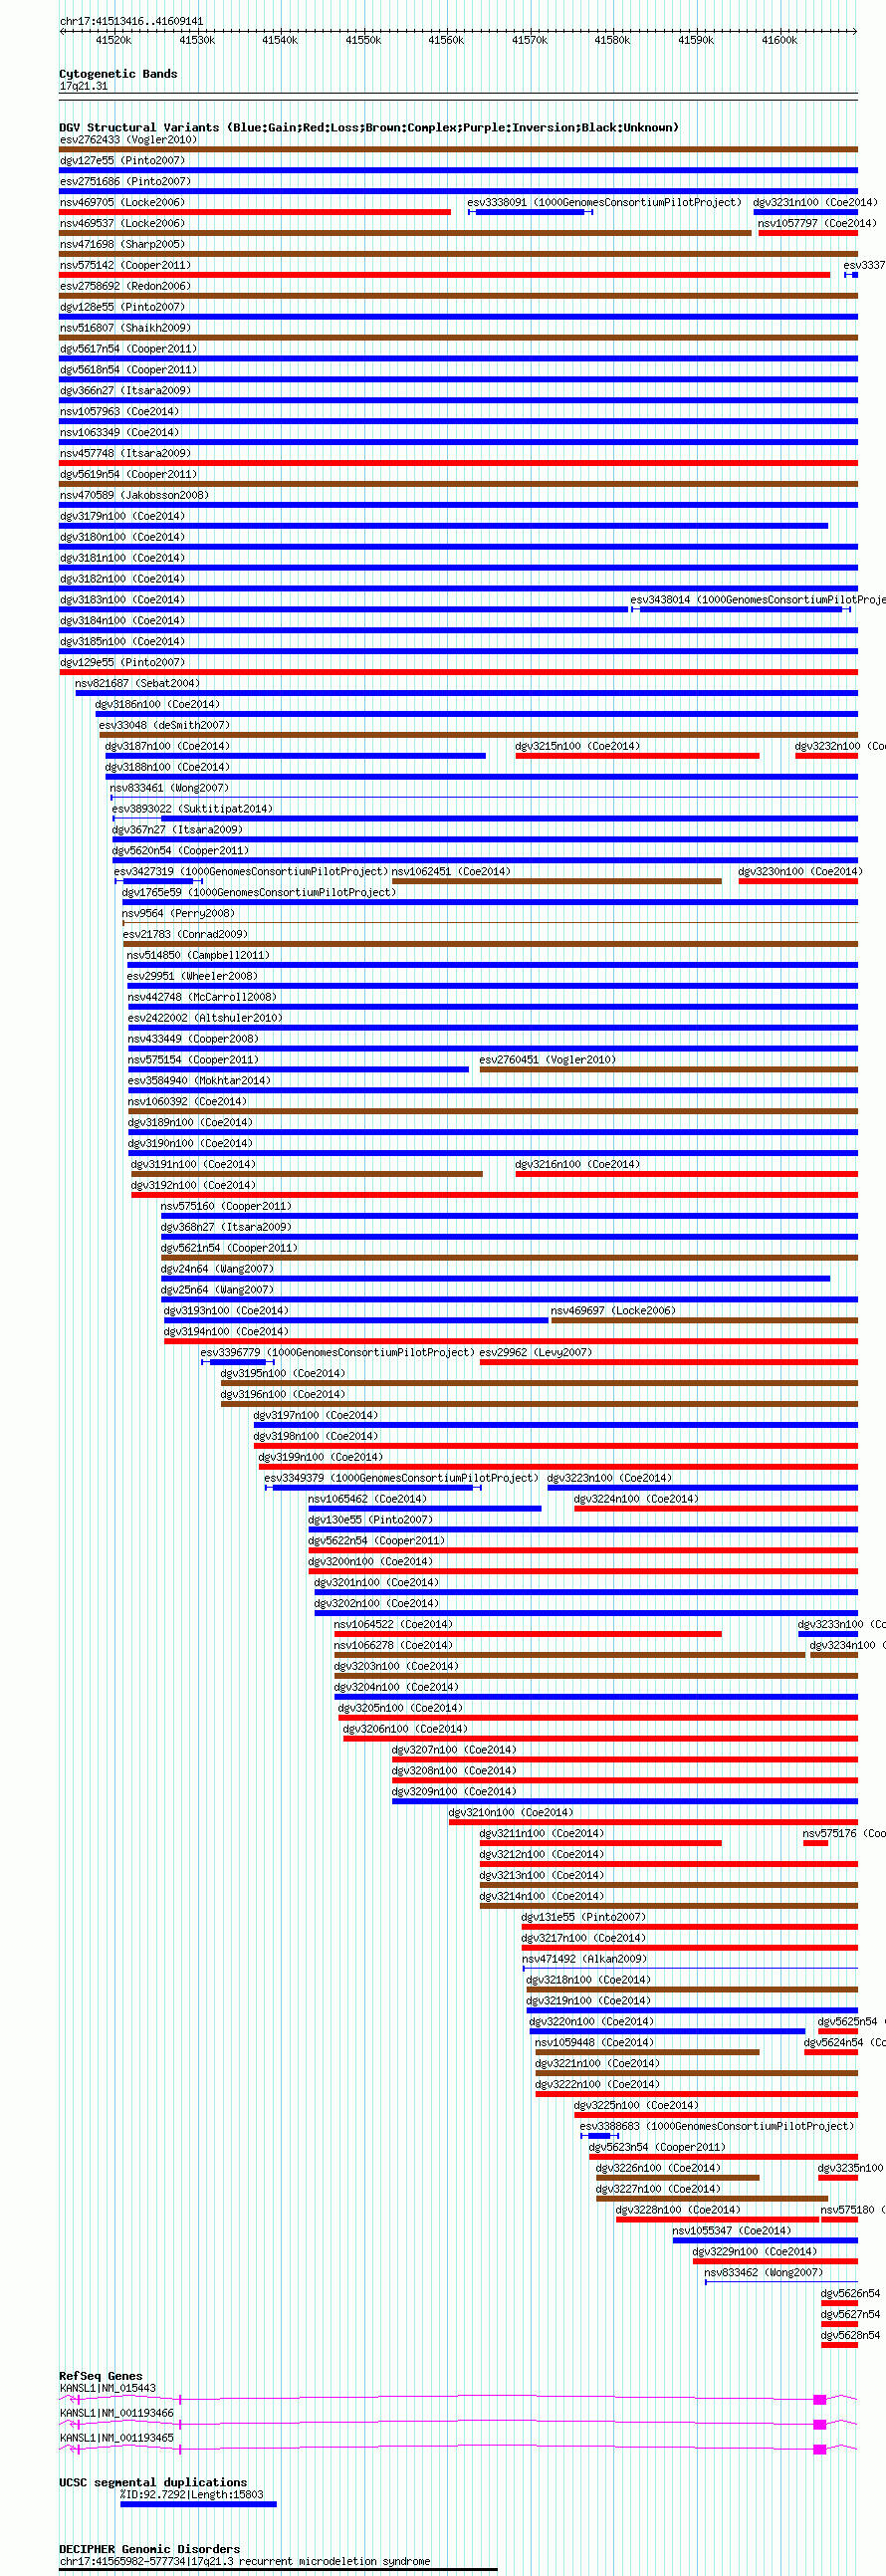This screenshot has height=2576, width=886.
Task: Select esv21783 (Conrad2009) label
Action: tap(185, 935)
